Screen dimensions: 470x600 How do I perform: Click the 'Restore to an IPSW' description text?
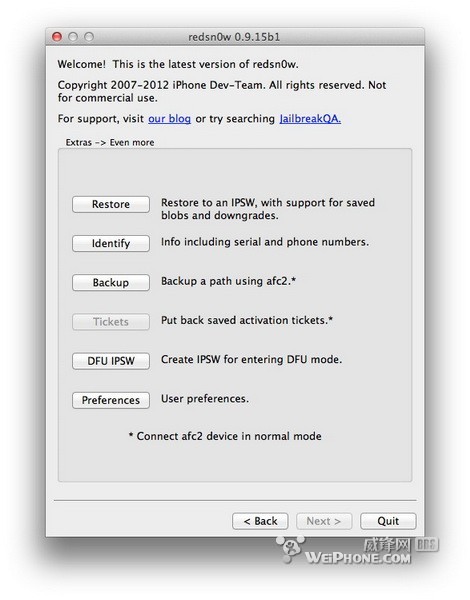tap(268, 209)
